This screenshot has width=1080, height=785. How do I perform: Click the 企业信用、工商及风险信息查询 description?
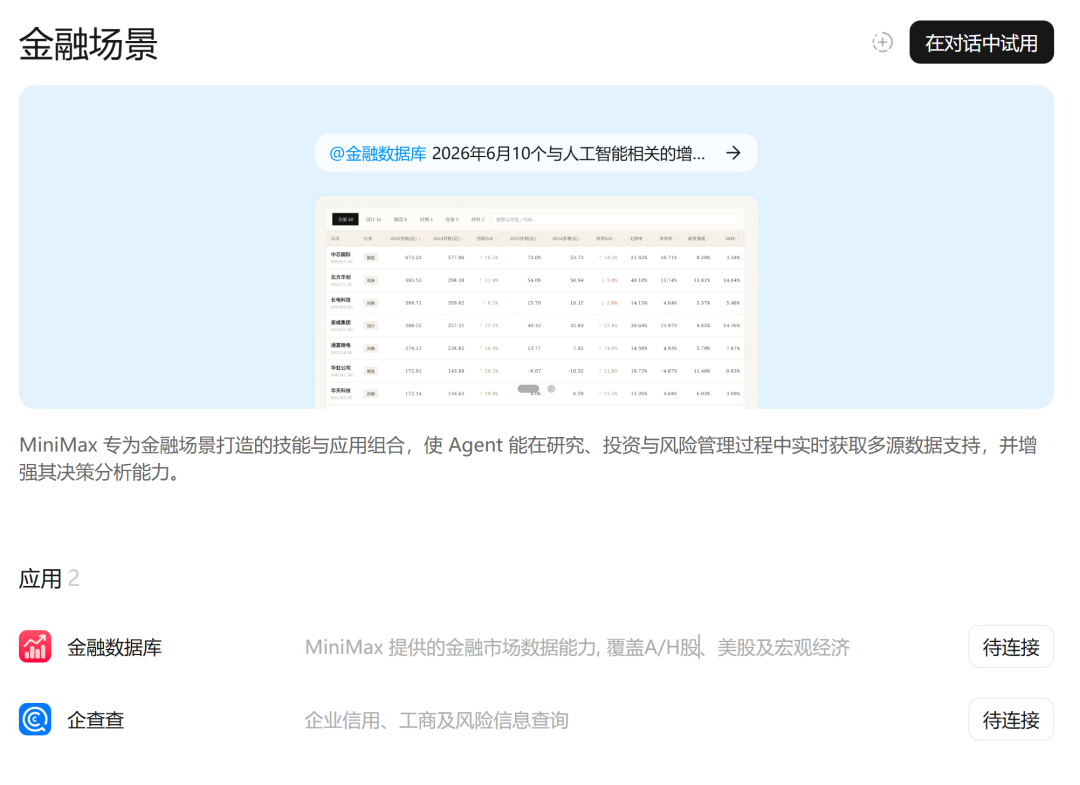(x=437, y=720)
